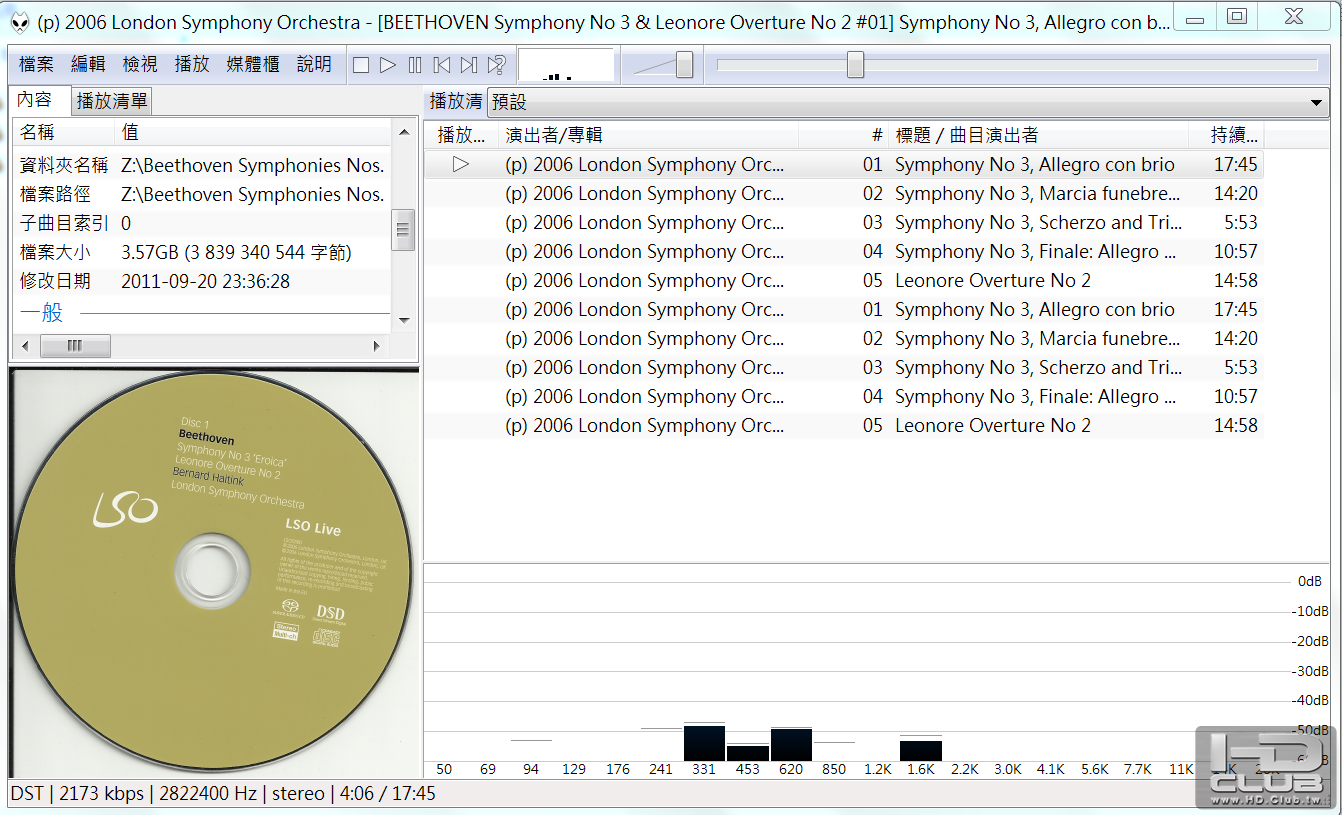Screen dimensions: 1342x815
Task: Go to the previous track
Action: click(442, 65)
